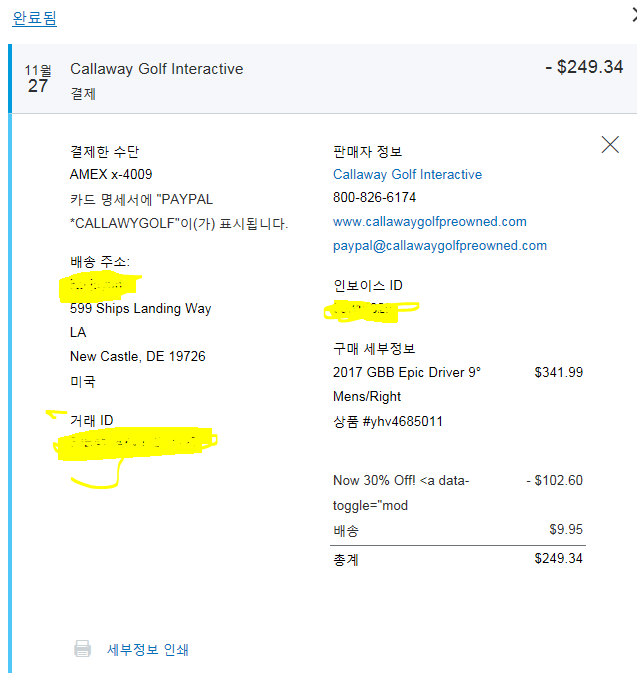Click the seller phone number 800-826-6174

[374, 198]
